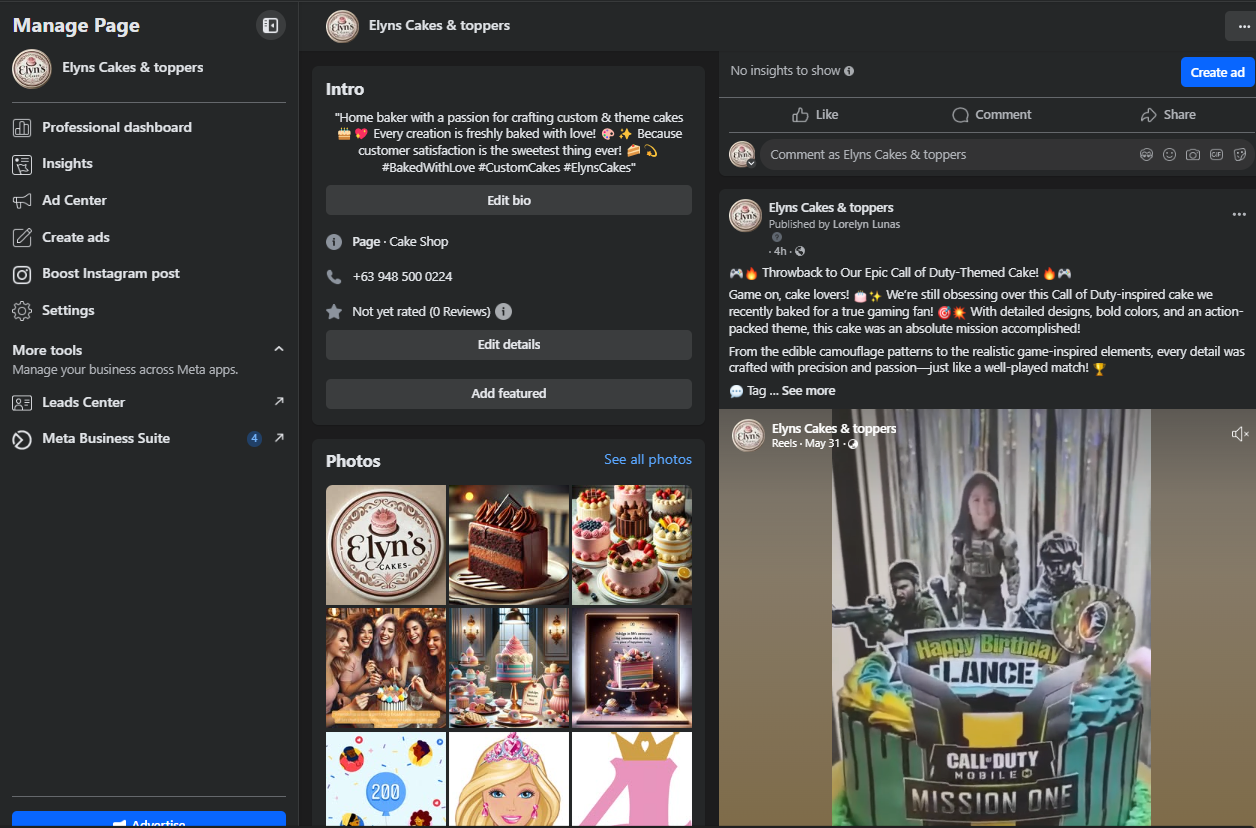Open See all photos link
The width and height of the screenshot is (1256, 828).
(x=648, y=460)
